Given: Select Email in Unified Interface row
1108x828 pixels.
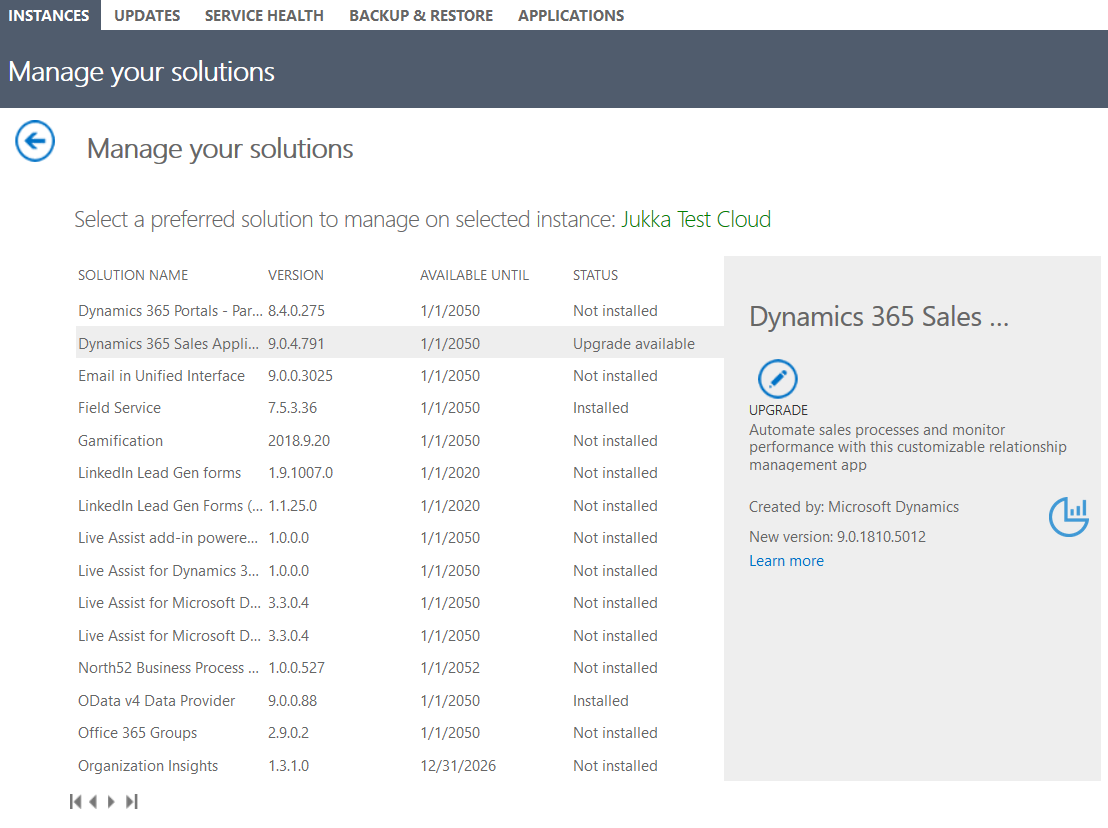Looking at the screenshot, I should click(x=400, y=376).
